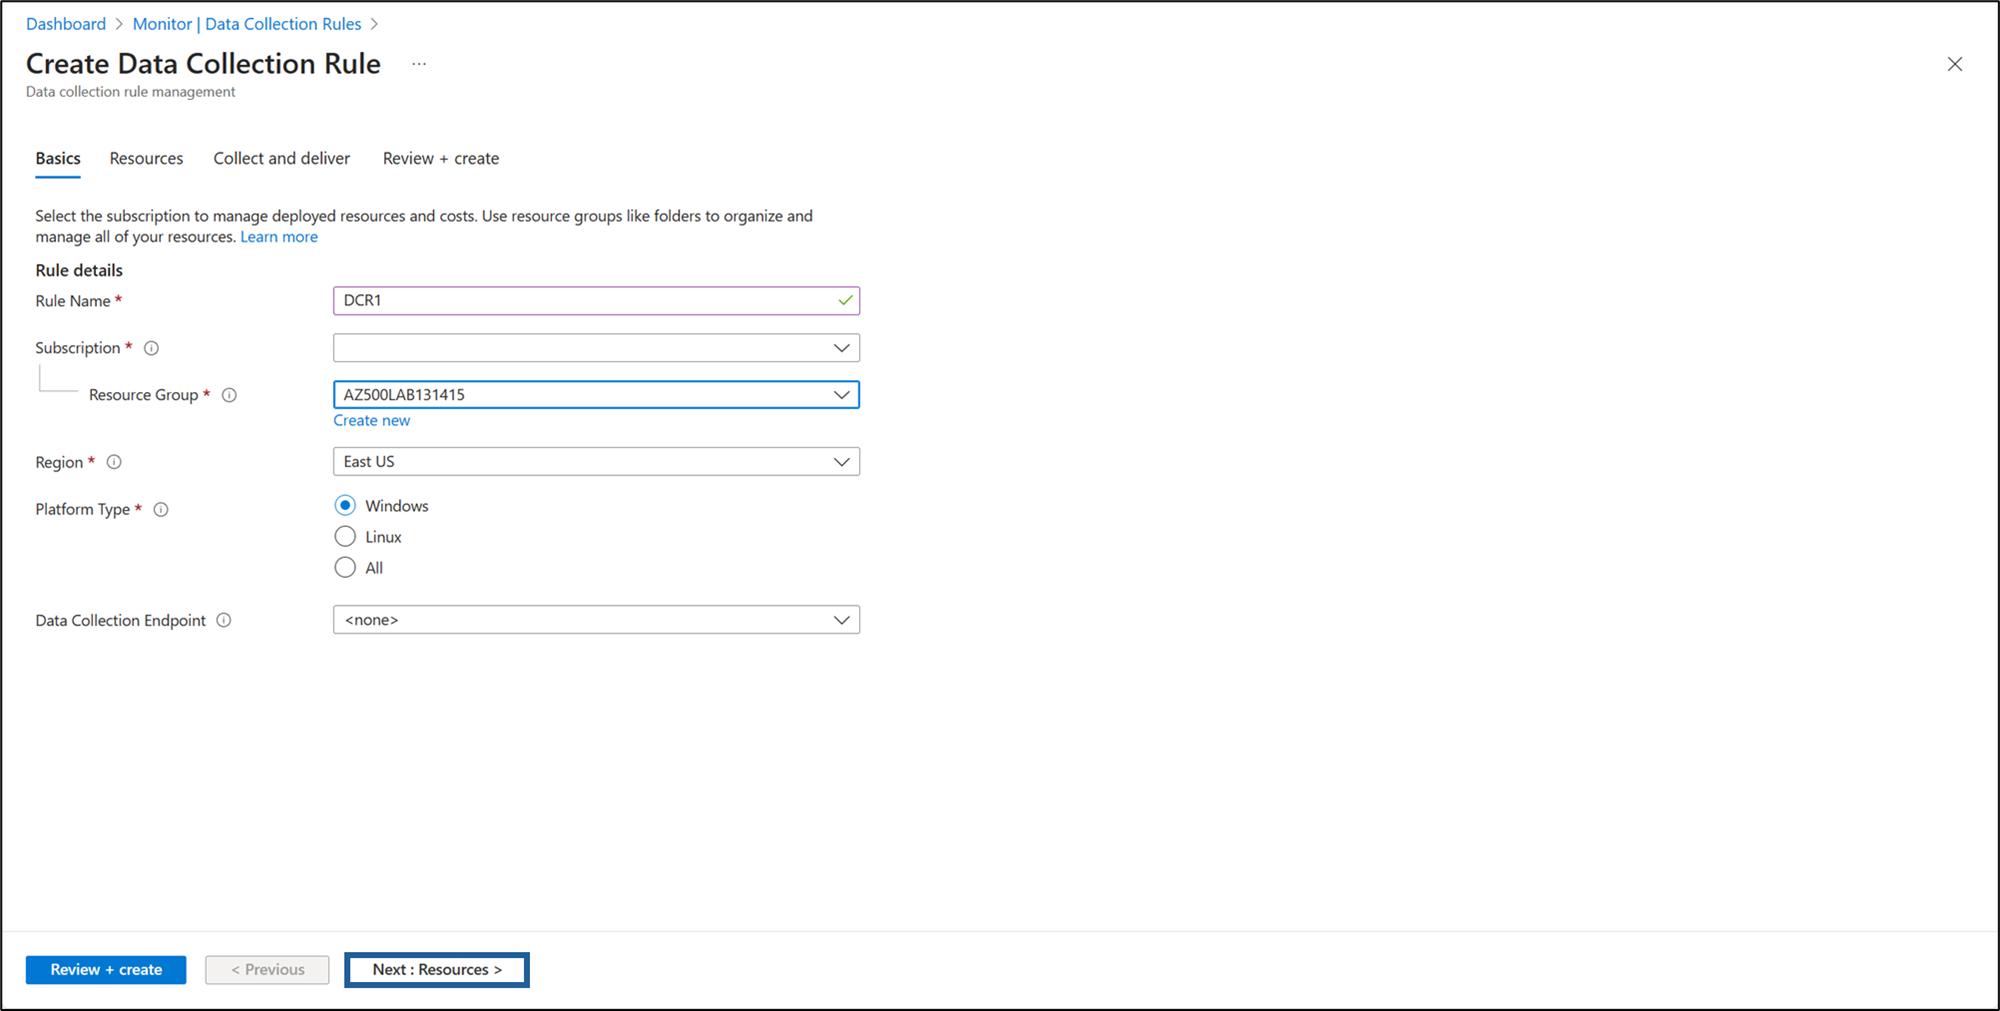Click the Resource Group info icon
2000x1011 pixels.
[x=229, y=395]
